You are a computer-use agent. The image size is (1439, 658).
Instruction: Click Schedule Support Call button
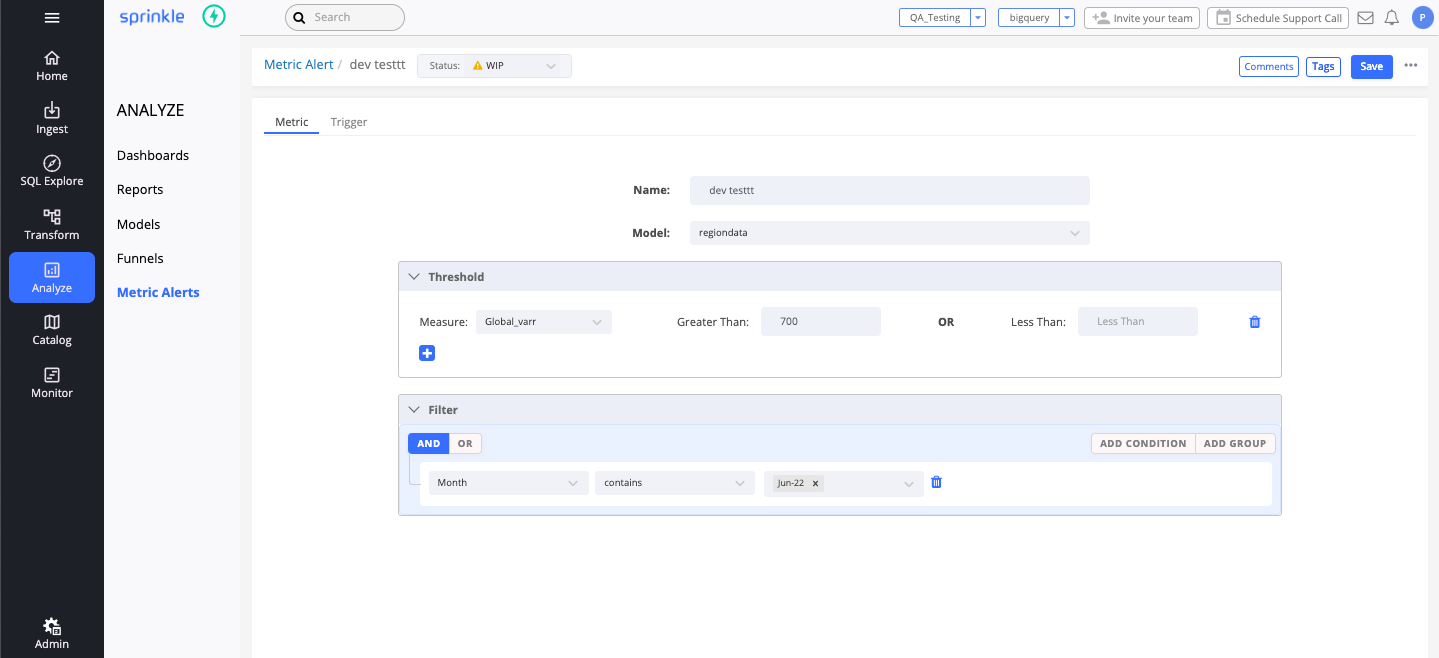tap(1278, 18)
